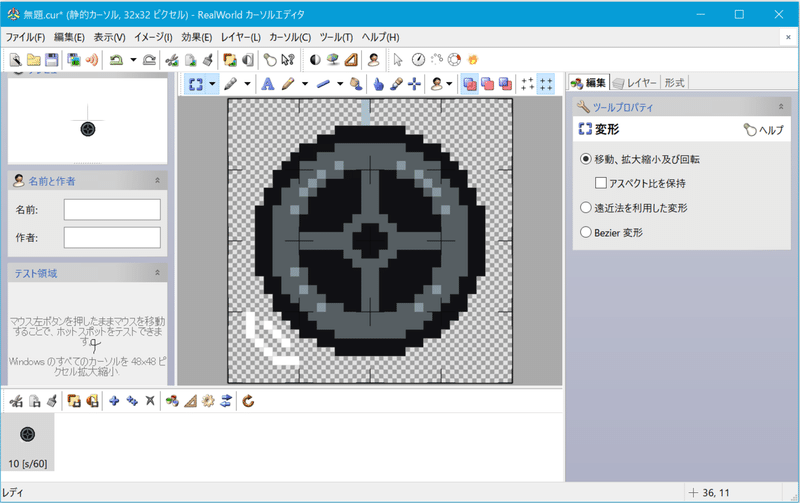The width and height of the screenshot is (800, 503).
Task: Click the circular orange arrow icon in frames toolbar
Action: [248, 401]
